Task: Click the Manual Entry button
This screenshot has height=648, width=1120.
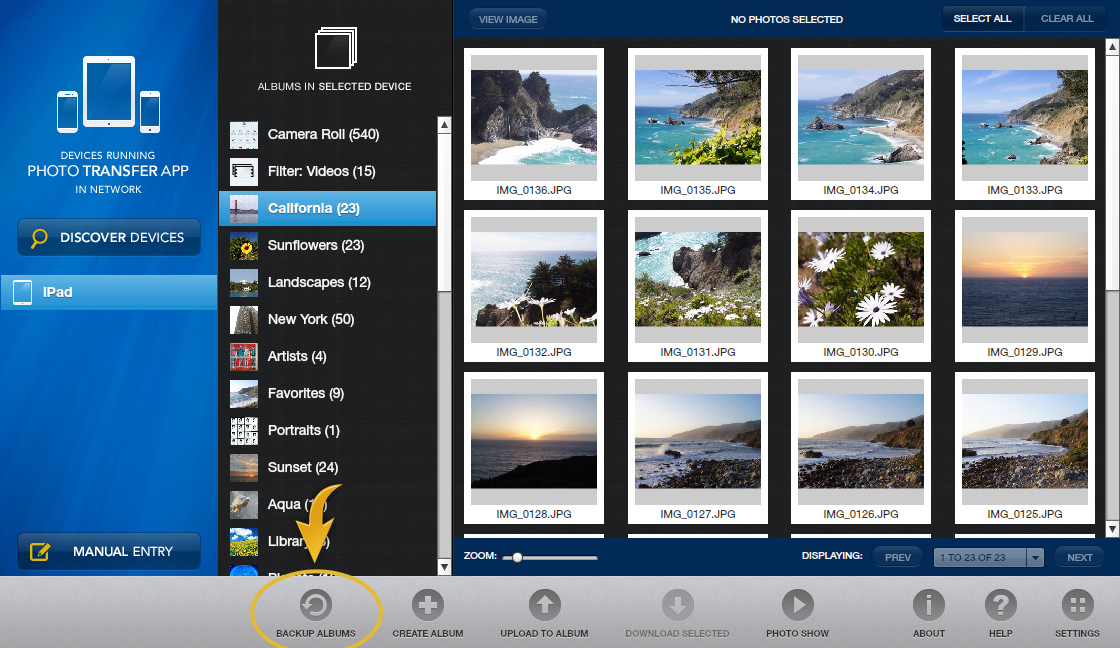Action: pos(108,551)
